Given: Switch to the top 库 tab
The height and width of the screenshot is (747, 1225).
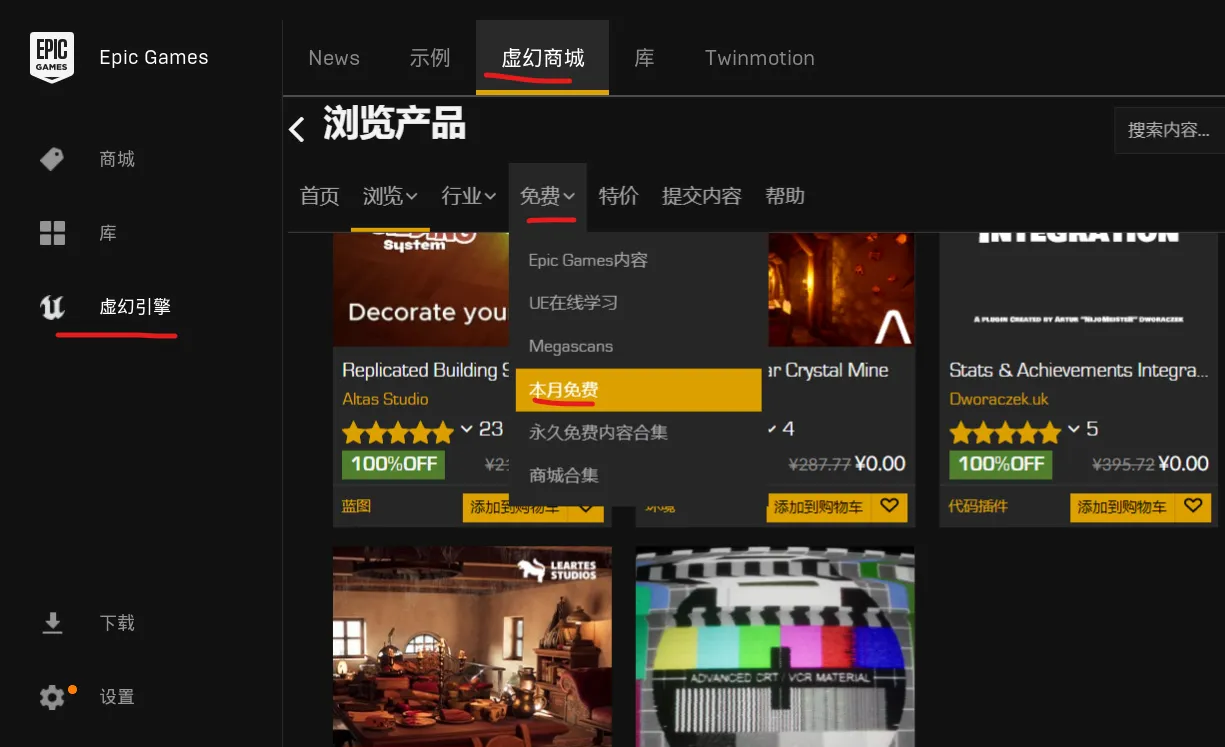Looking at the screenshot, I should 645,58.
